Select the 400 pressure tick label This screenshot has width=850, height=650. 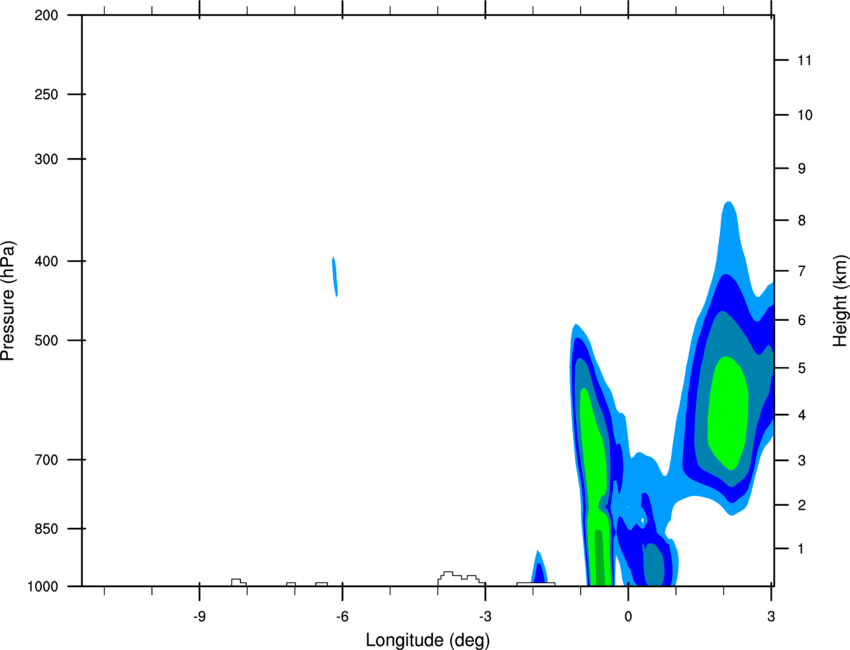click(x=46, y=261)
